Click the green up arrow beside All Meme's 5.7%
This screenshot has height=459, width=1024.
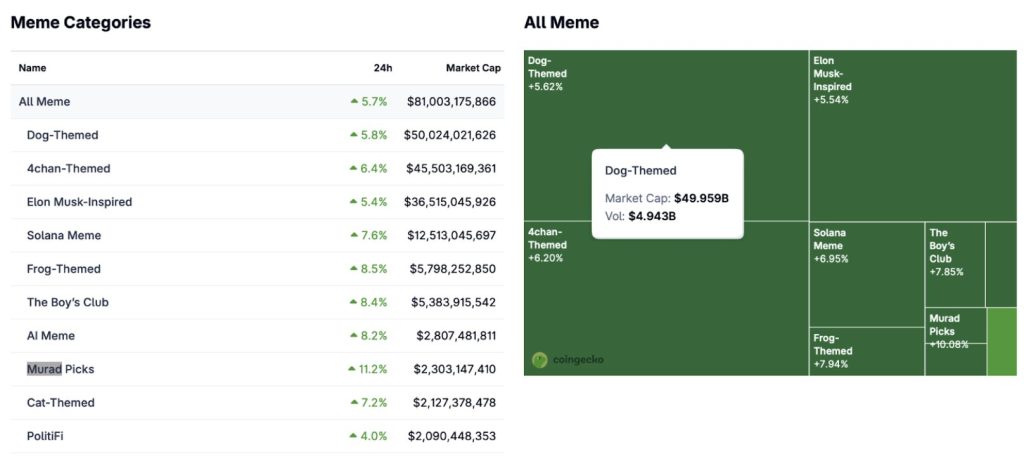click(x=354, y=102)
